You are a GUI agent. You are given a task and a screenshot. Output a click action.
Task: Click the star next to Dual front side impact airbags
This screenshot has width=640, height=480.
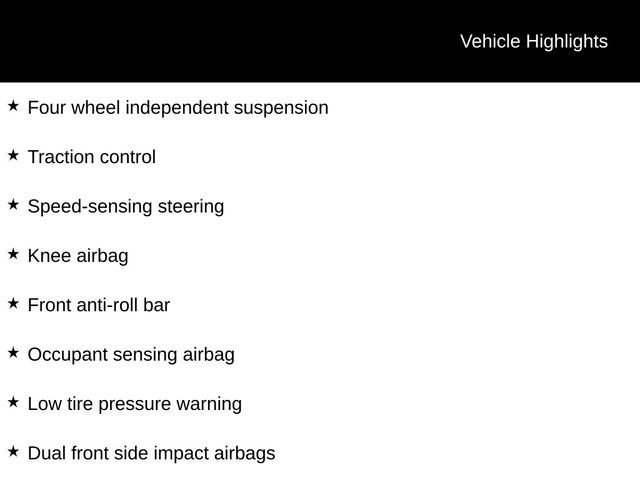(13, 451)
